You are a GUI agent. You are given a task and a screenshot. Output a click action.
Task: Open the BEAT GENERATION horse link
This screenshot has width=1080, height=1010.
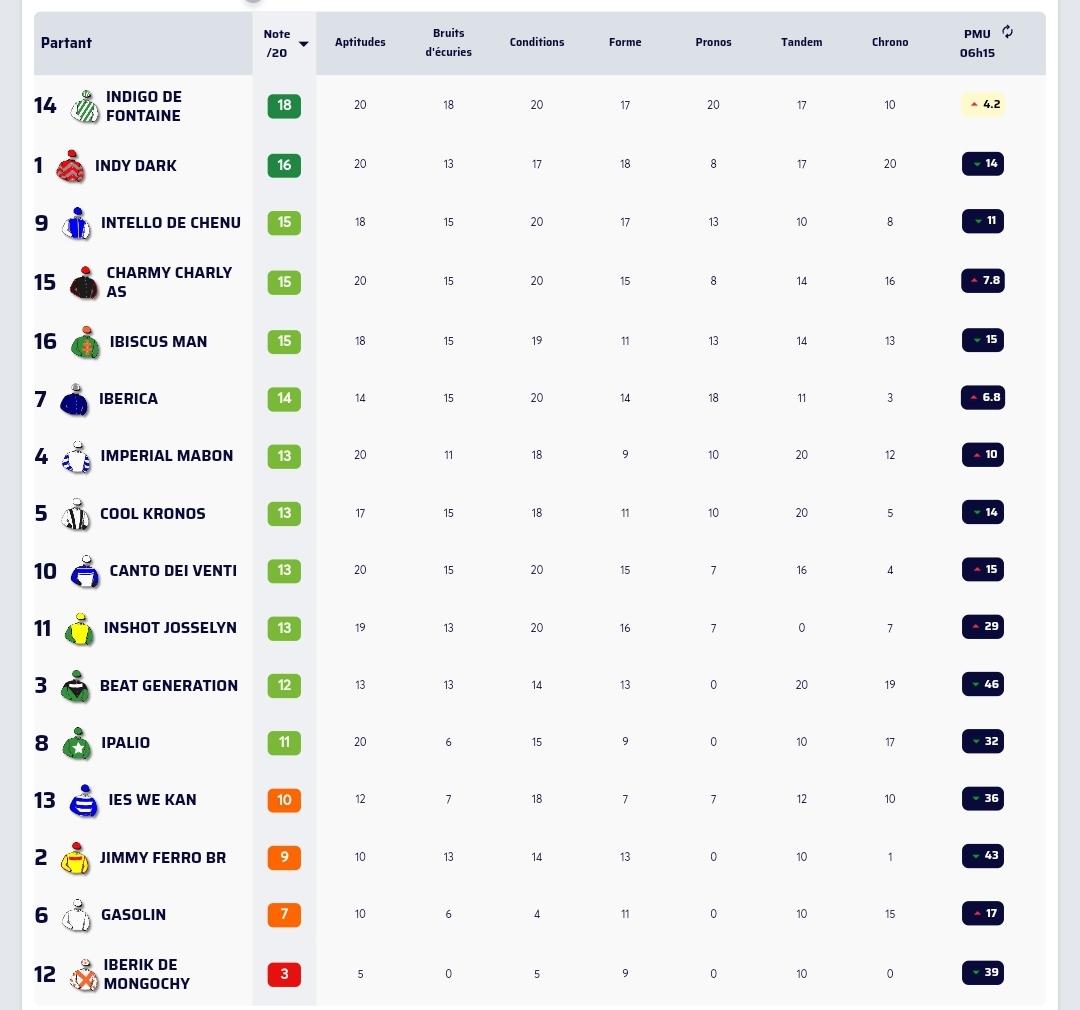(169, 686)
